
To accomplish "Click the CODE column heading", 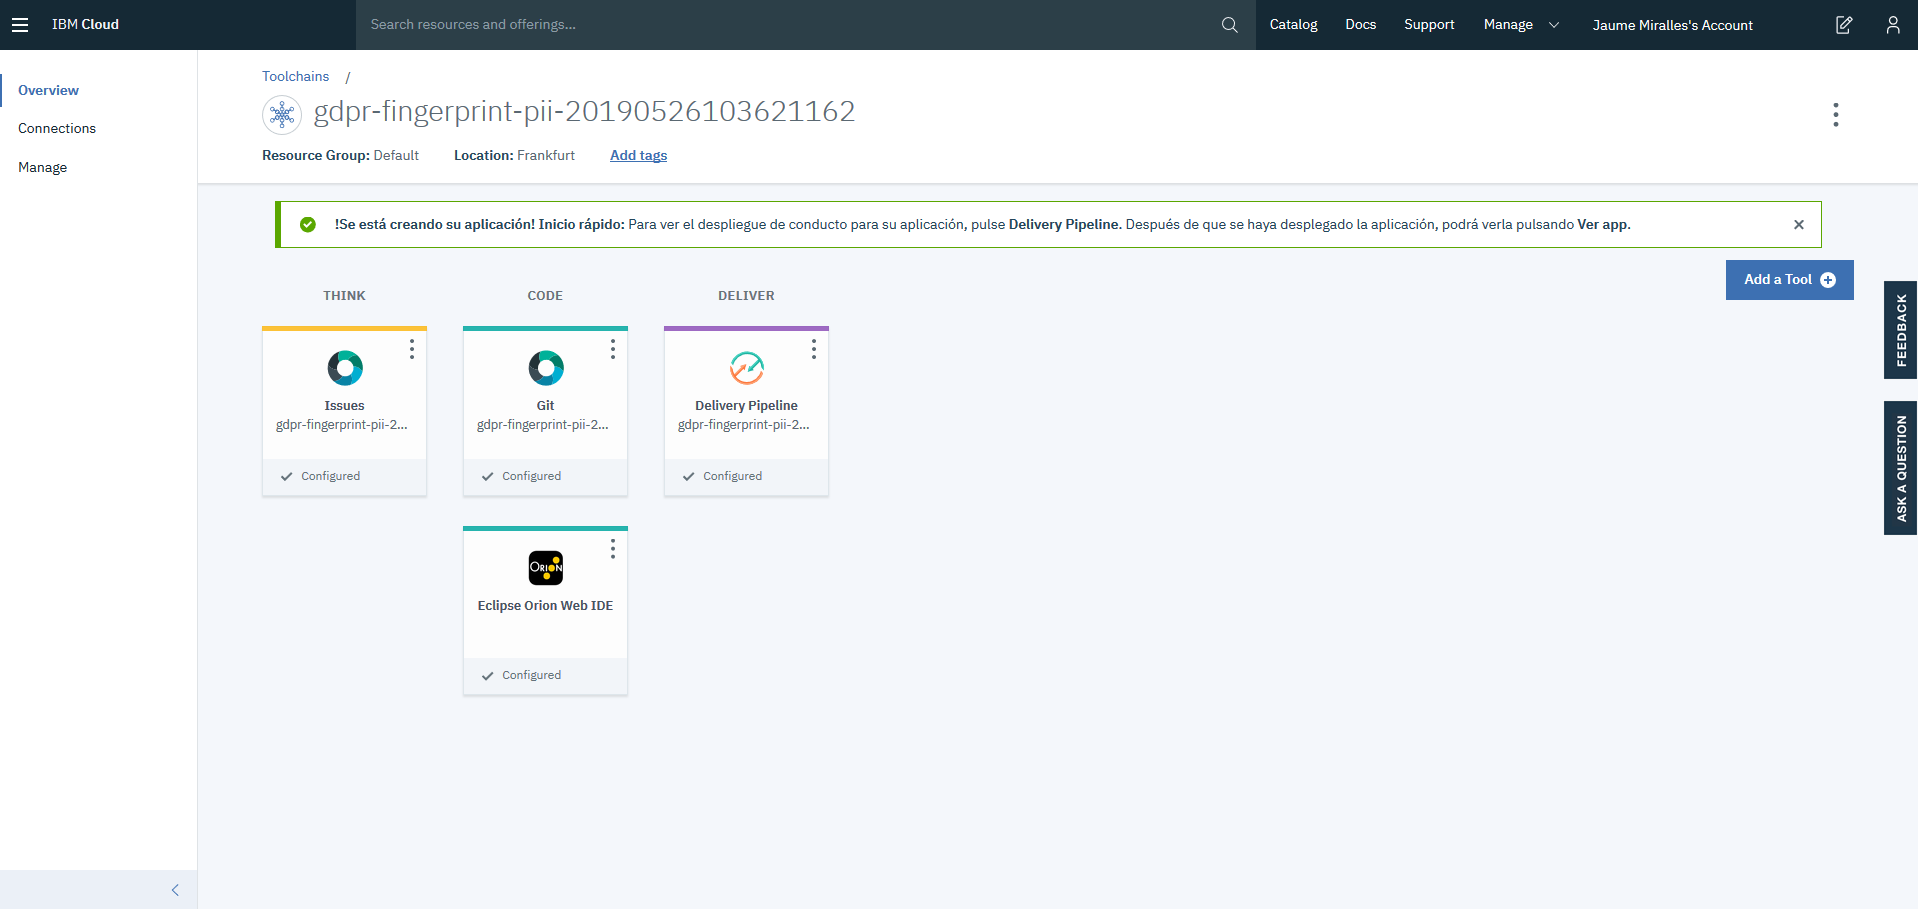I will click(545, 296).
